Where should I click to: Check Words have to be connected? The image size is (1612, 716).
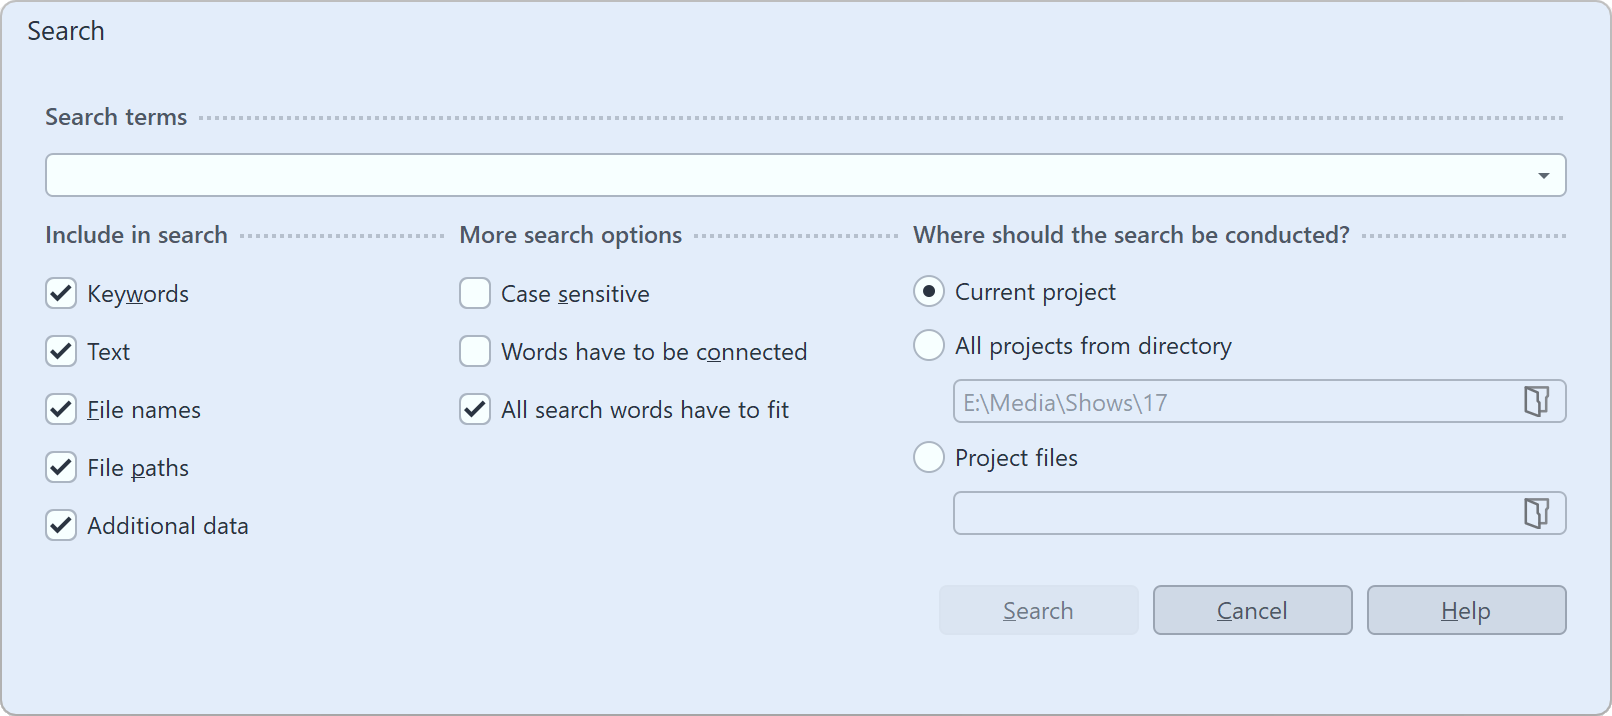click(474, 351)
